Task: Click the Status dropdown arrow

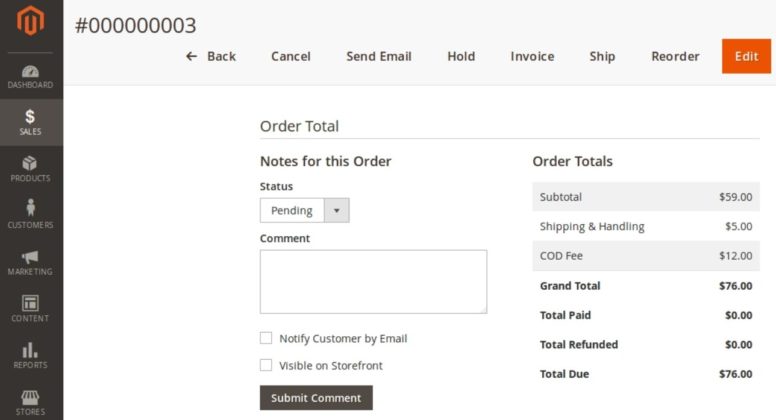Action: click(337, 210)
